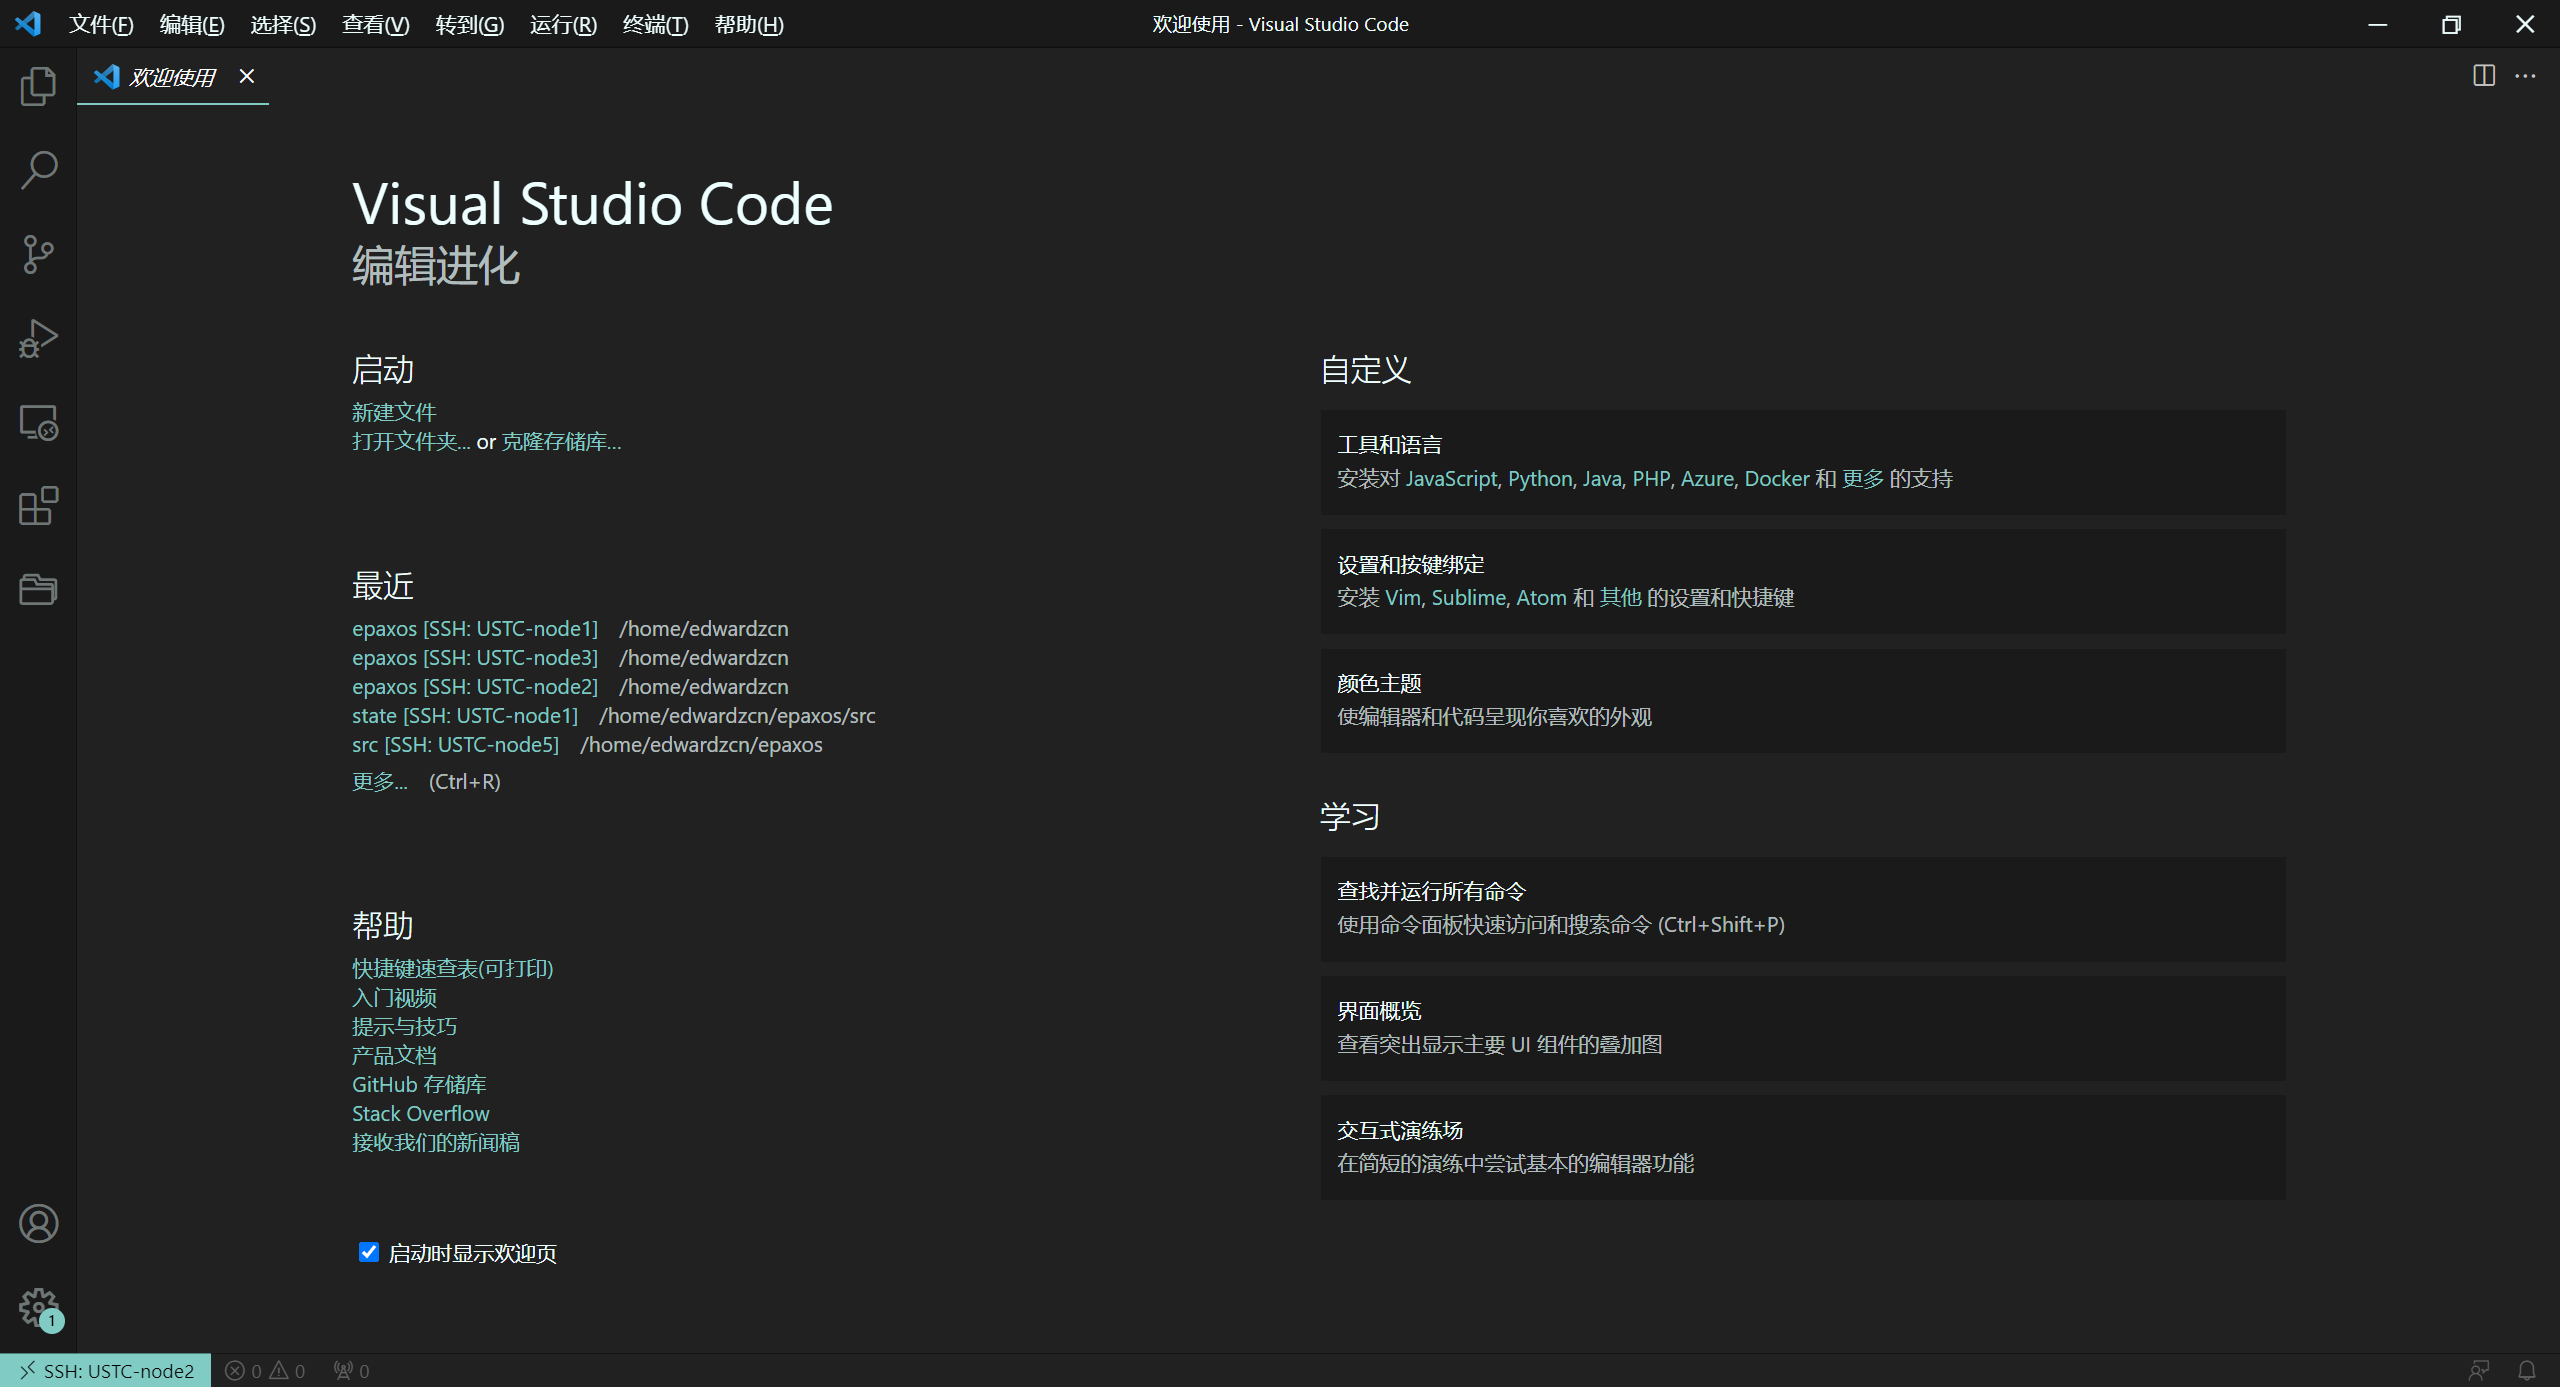Open the 入门视频 link
This screenshot has height=1387, width=2560.
(x=394, y=997)
